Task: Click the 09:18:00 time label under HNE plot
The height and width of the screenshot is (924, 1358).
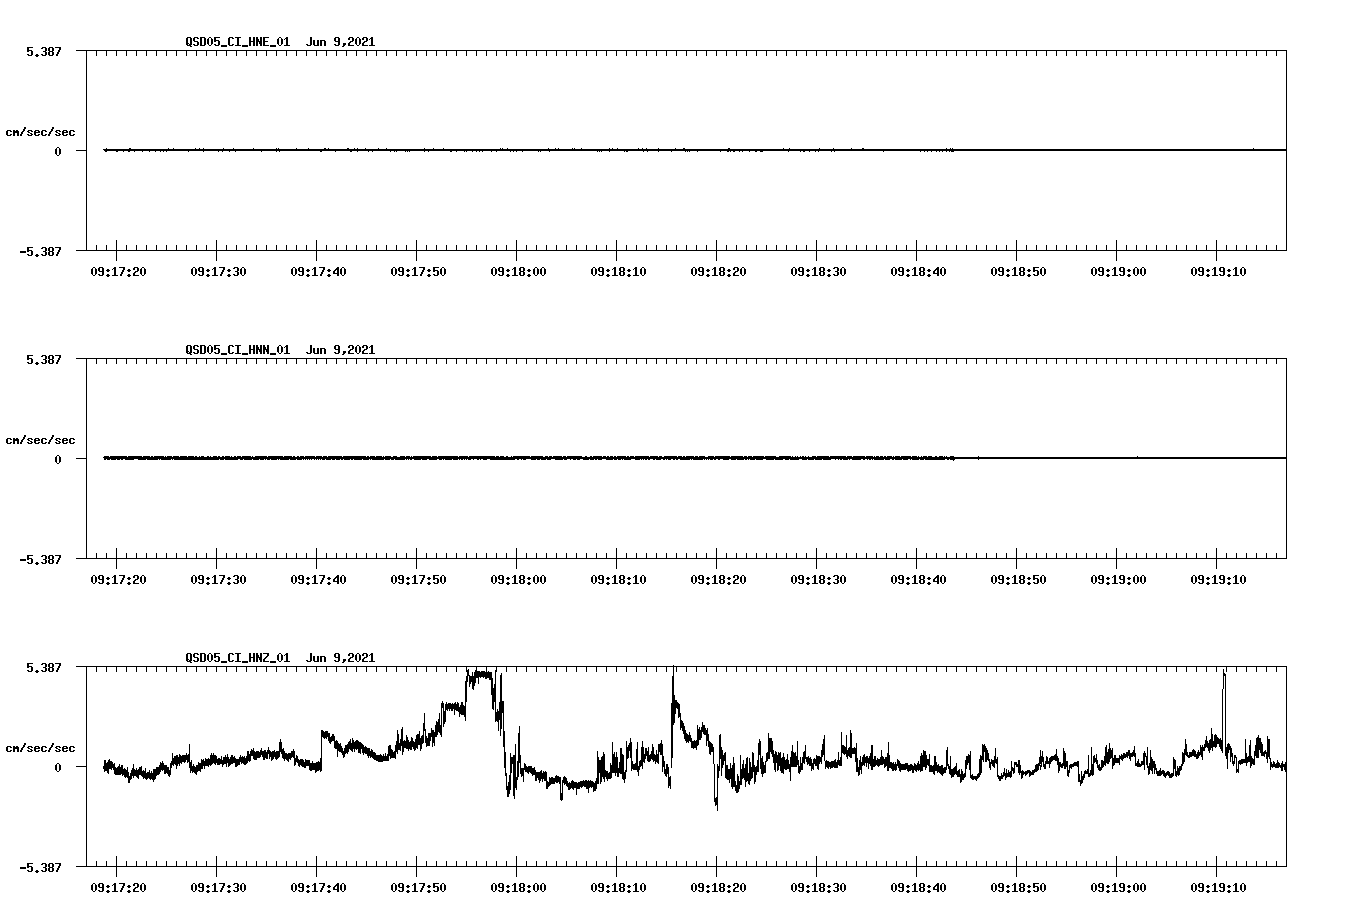Action: (518, 271)
